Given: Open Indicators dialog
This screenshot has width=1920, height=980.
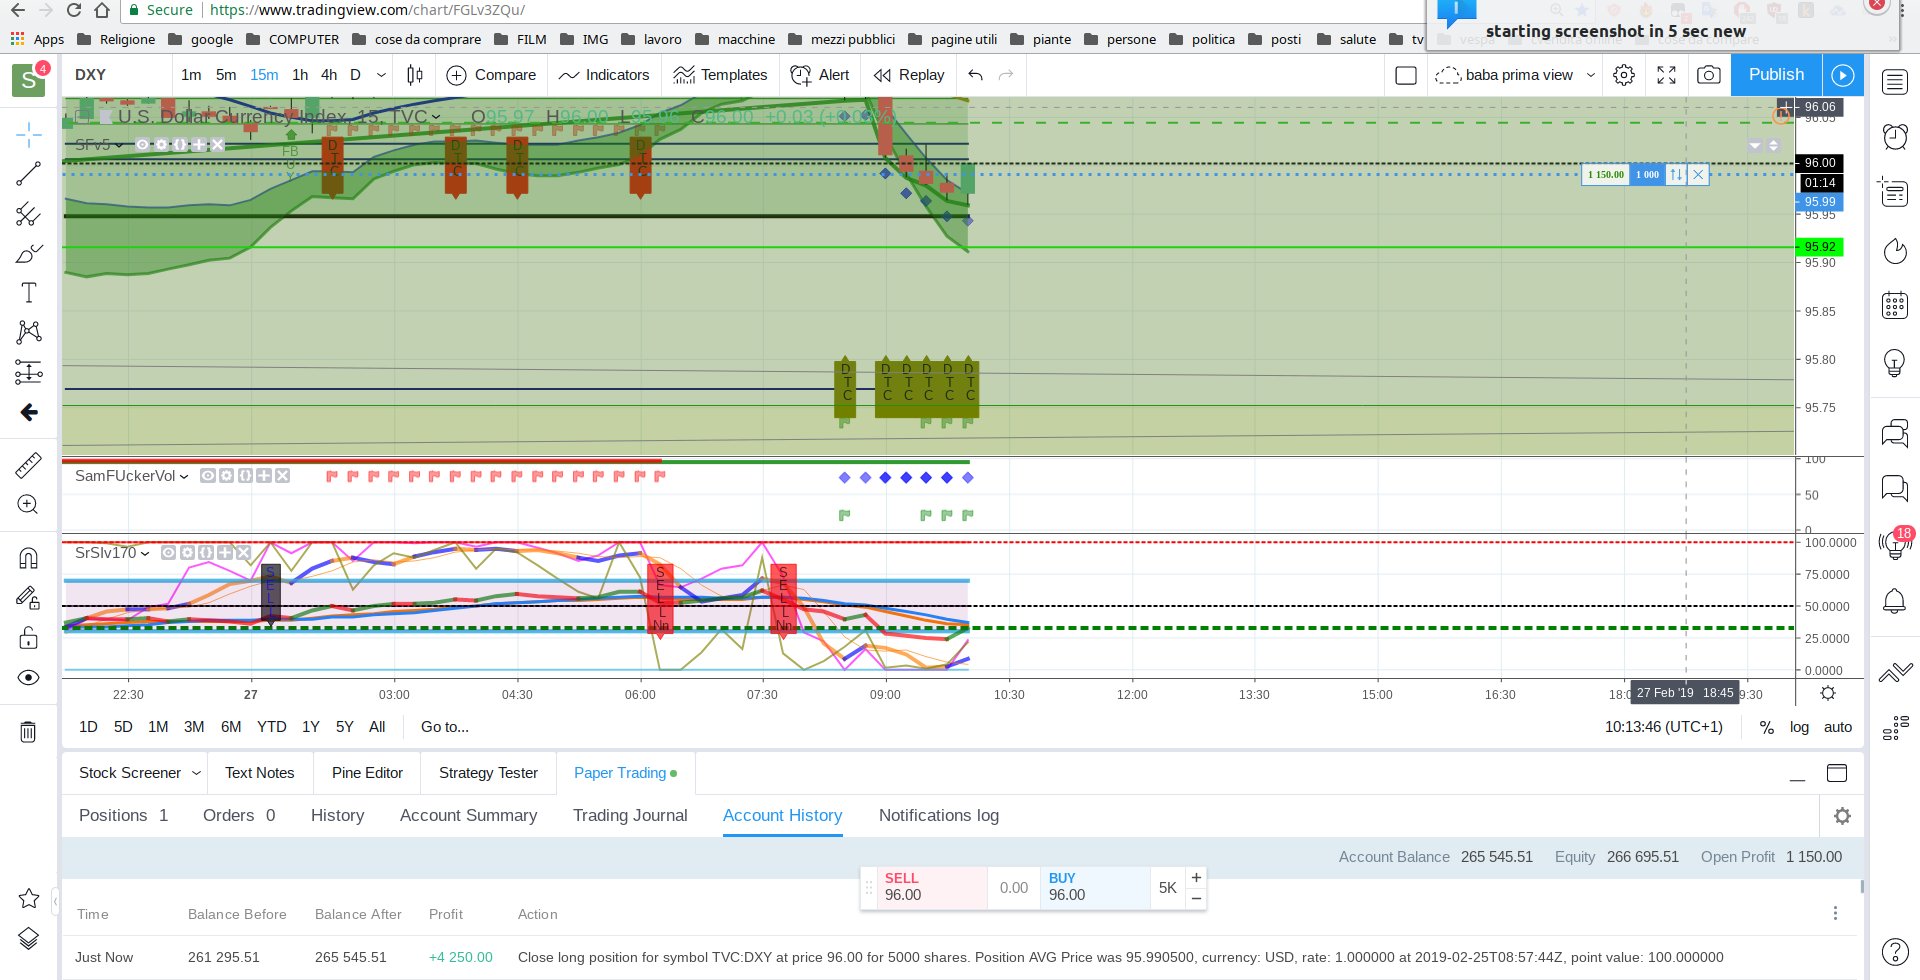Looking at the screenshot, I should point(604,75).
